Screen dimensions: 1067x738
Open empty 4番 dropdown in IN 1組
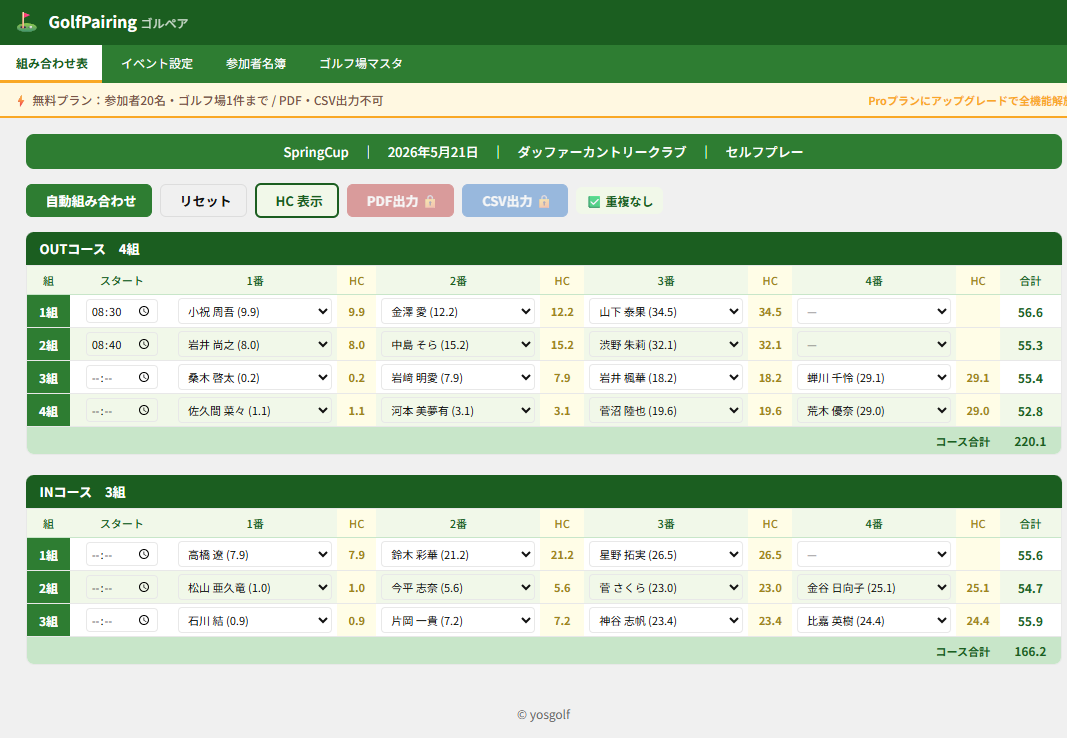pos(874,554)
